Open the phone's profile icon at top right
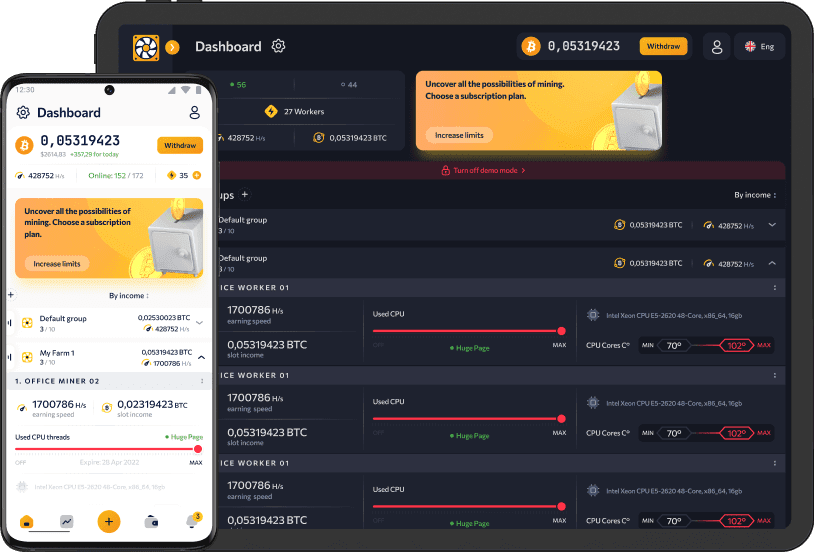 click(x=195, y=113)
